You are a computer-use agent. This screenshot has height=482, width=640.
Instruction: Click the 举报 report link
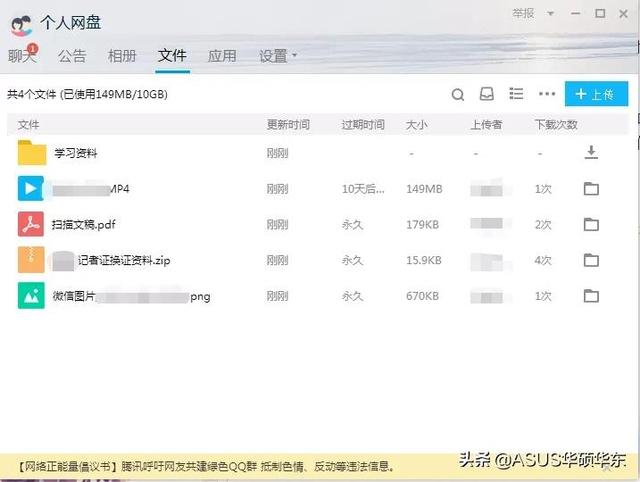tap(522, 14)
